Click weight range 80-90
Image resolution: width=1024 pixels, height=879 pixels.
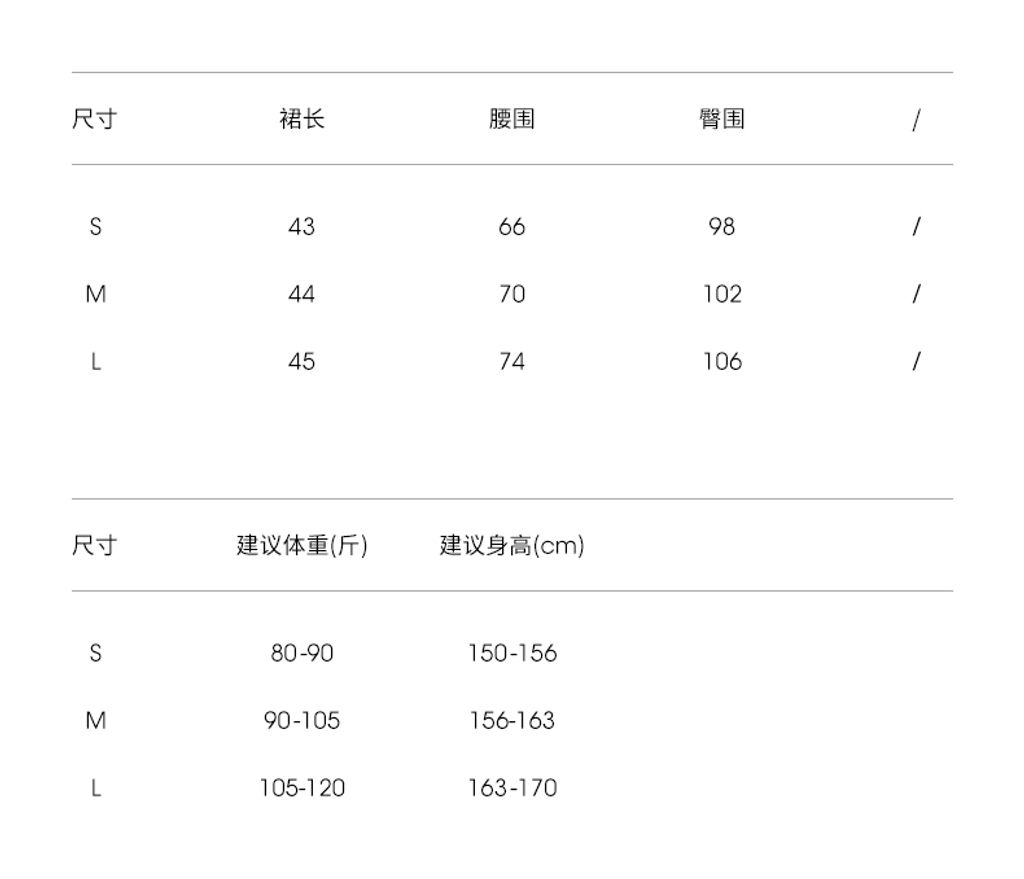[x=301, y=654]
